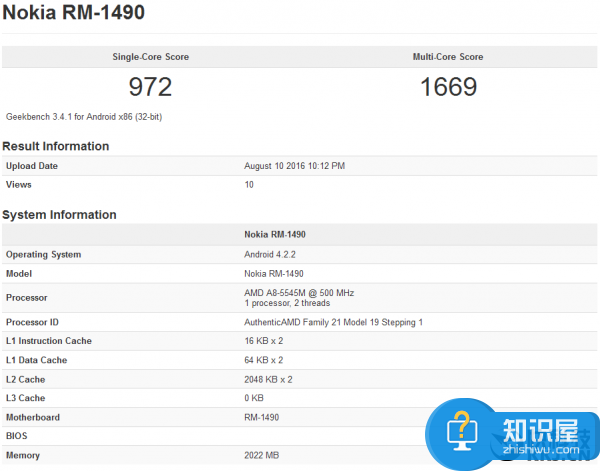Select the L3 Cache label
600x471 pixels.
[x=25, y=398]
